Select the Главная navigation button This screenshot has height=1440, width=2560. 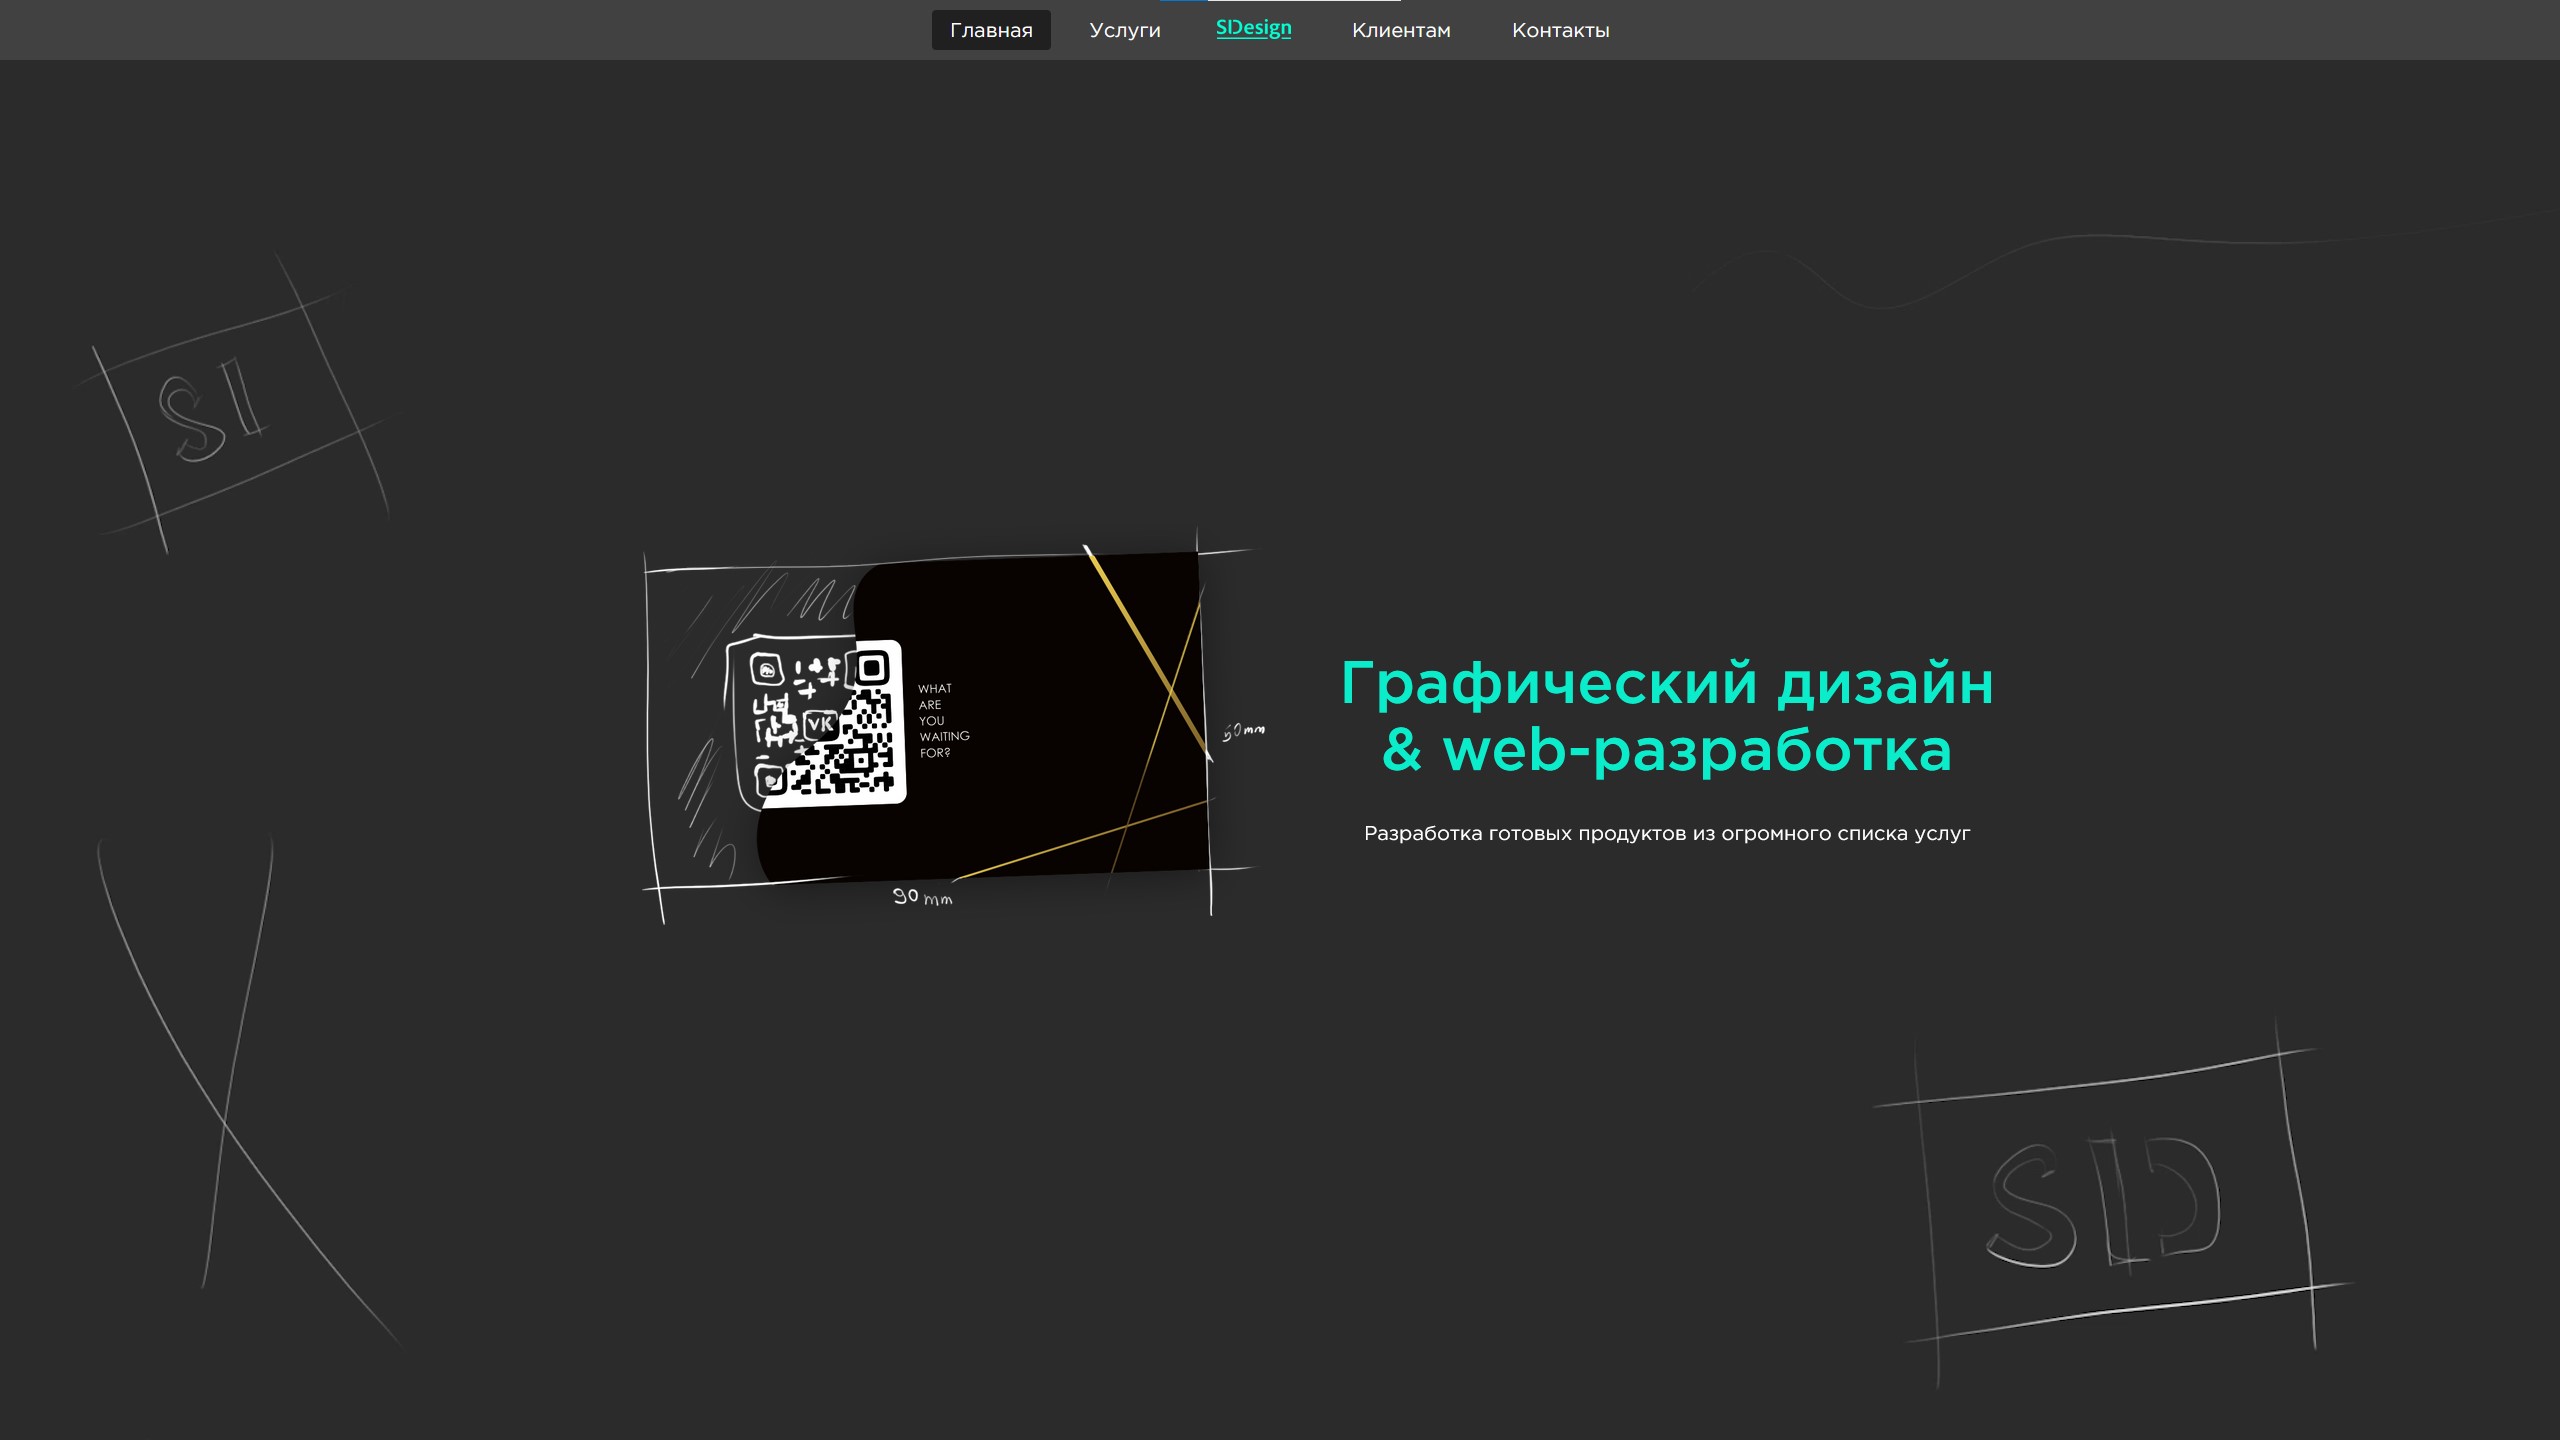coord(990,30)
